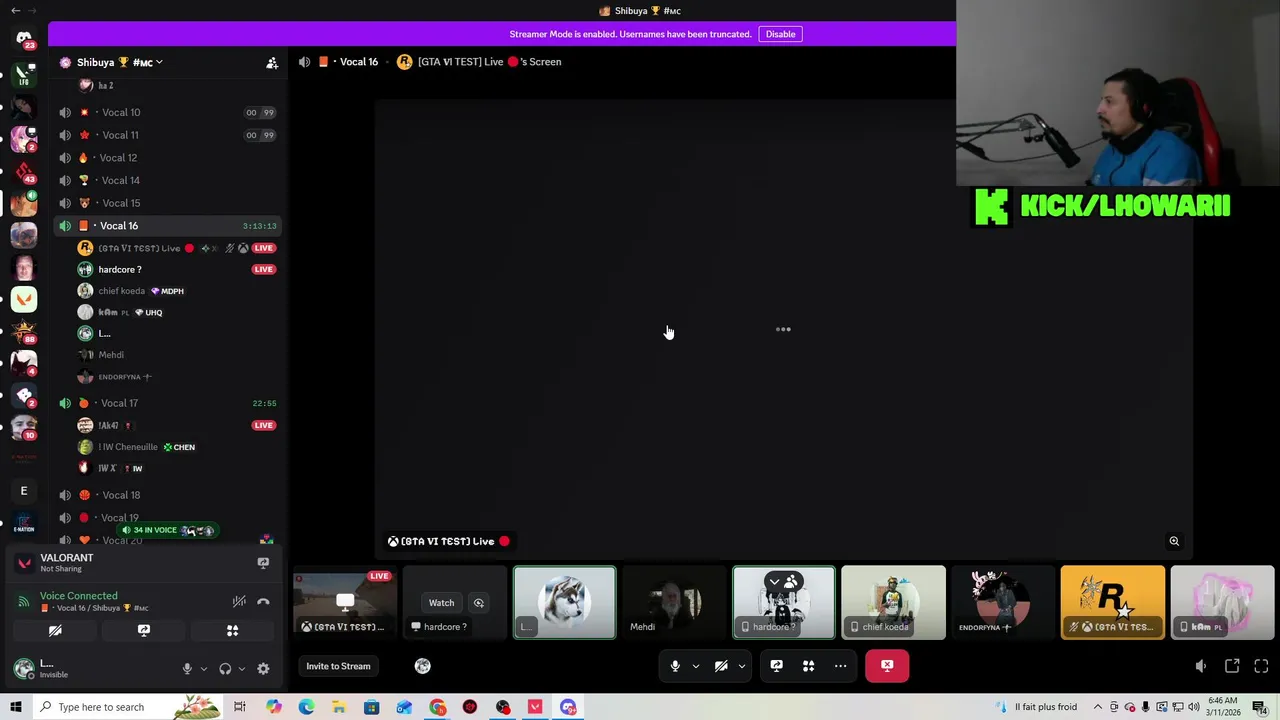Open the Valorant server icon in sidebar
This screenshot has width=1280, height=720.
pyautogui.click(x=24, y=299)
